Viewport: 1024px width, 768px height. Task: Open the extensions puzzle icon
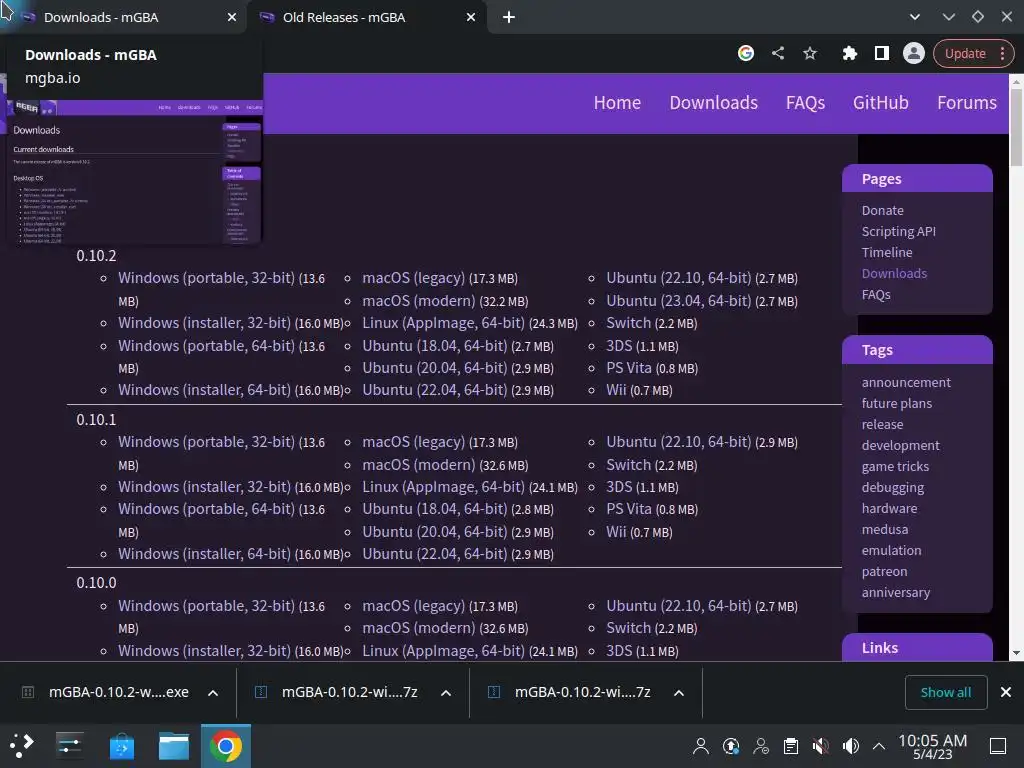849,53
